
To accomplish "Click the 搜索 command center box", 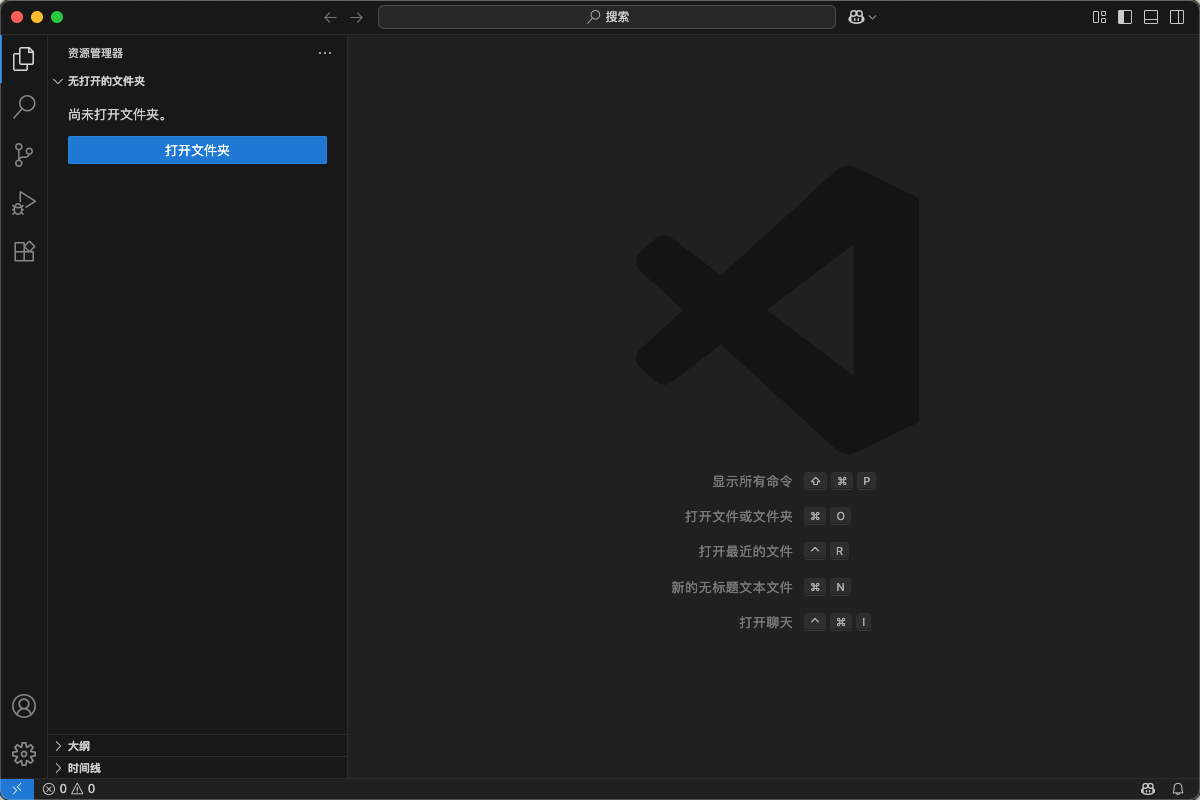I will tap(607, 17).
